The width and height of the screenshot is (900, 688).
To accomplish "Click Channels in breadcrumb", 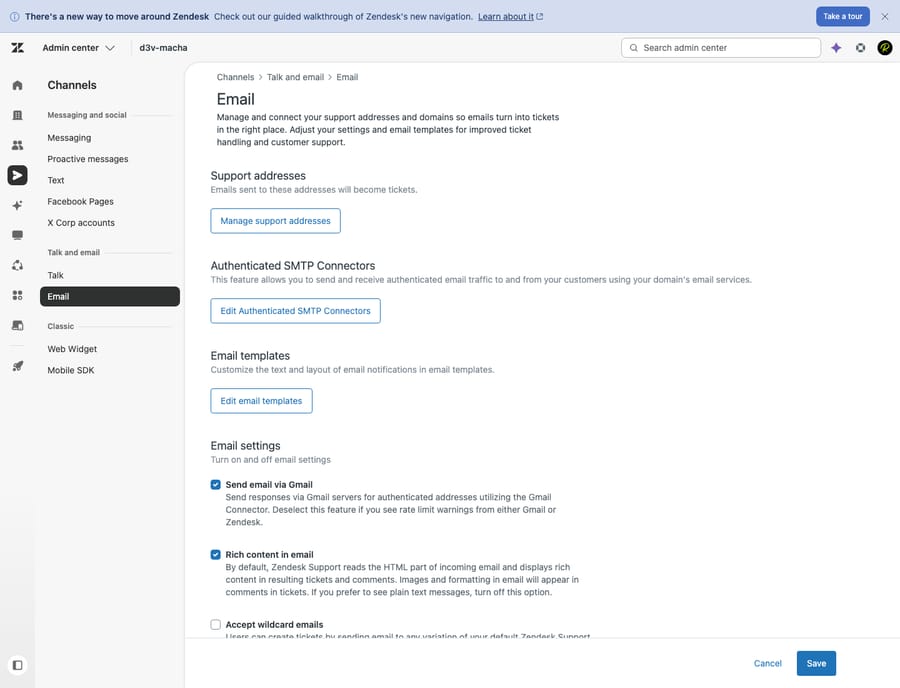I will pyautogui.click(x=235, y=77).
